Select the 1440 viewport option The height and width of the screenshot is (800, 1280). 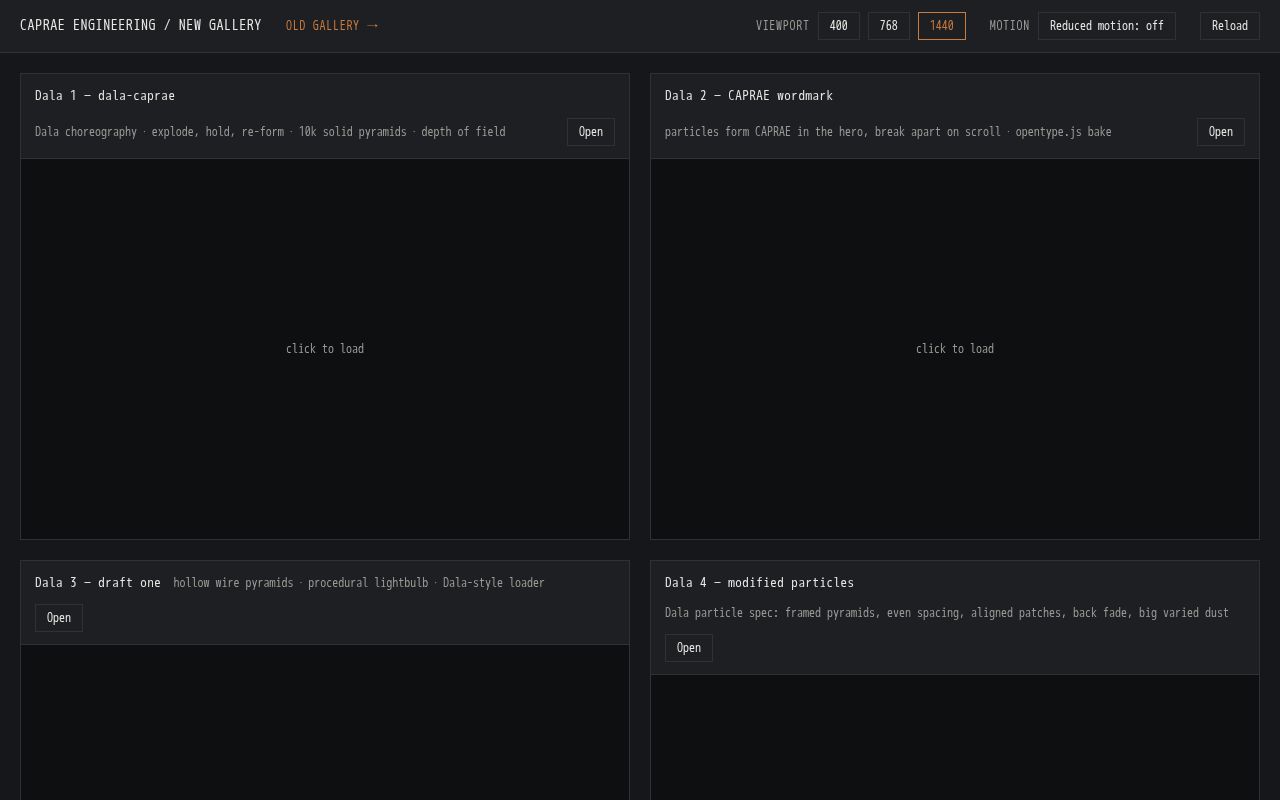point(942,26)
